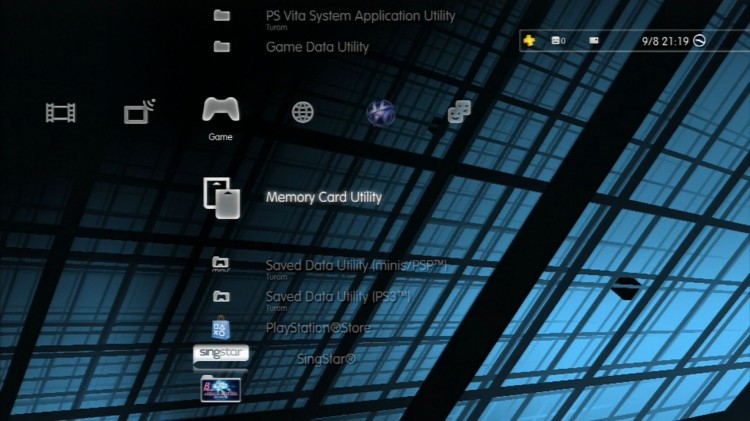
Task: Click the Saved Data Utility minis/PSP folder icon
Action: (x=221, y=264)
